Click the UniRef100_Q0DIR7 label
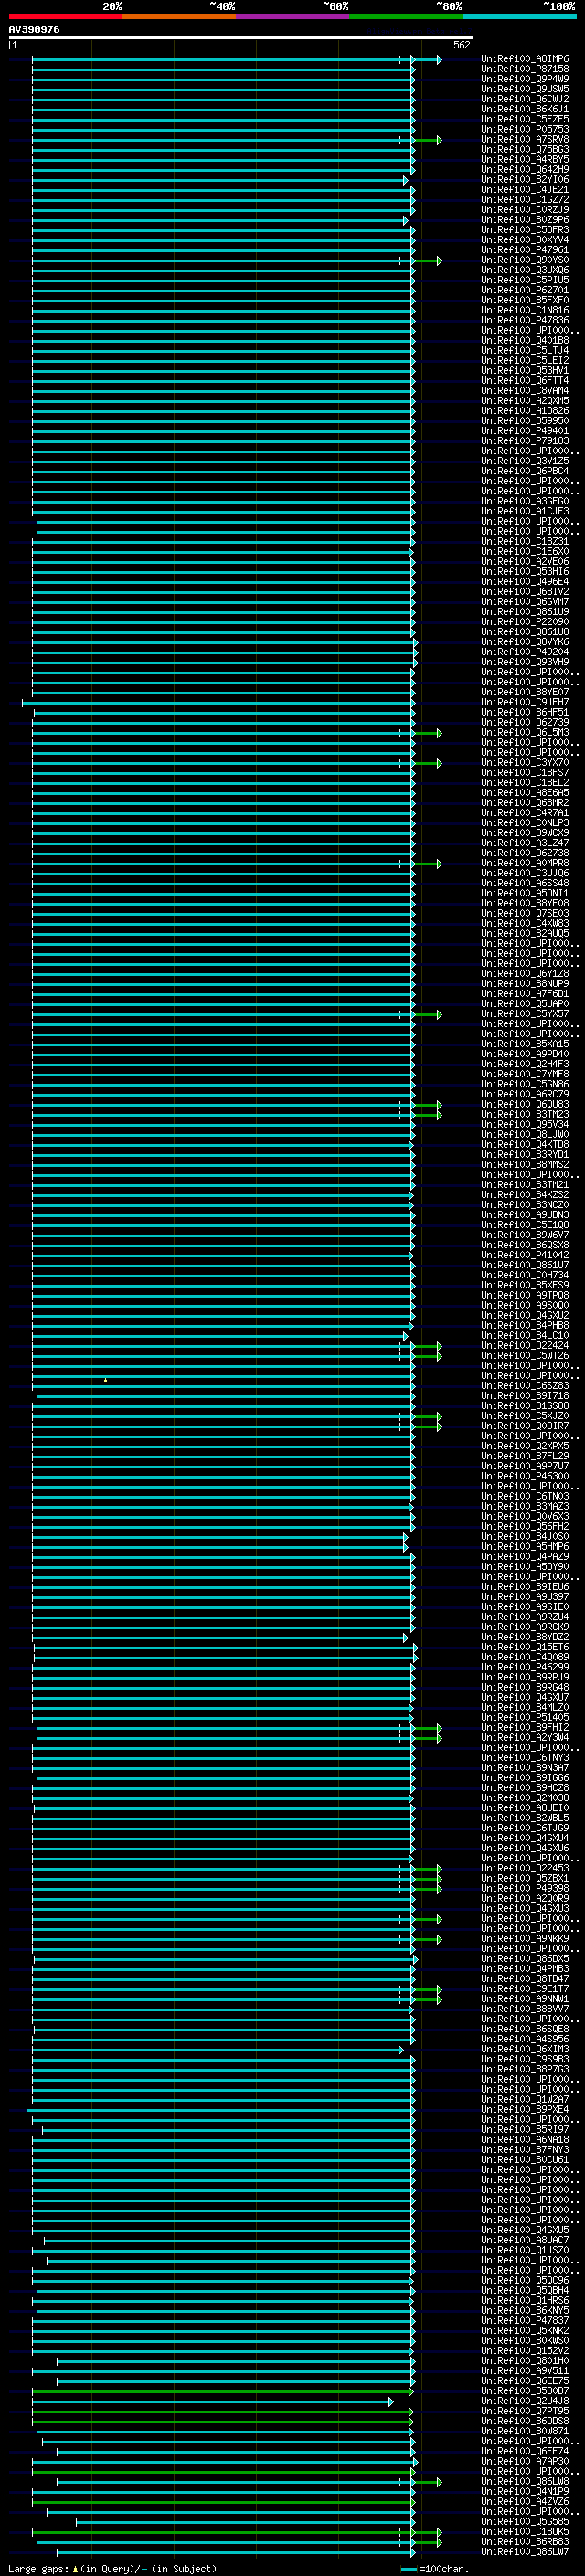 pyautogui.click(x=525, y=1426)
